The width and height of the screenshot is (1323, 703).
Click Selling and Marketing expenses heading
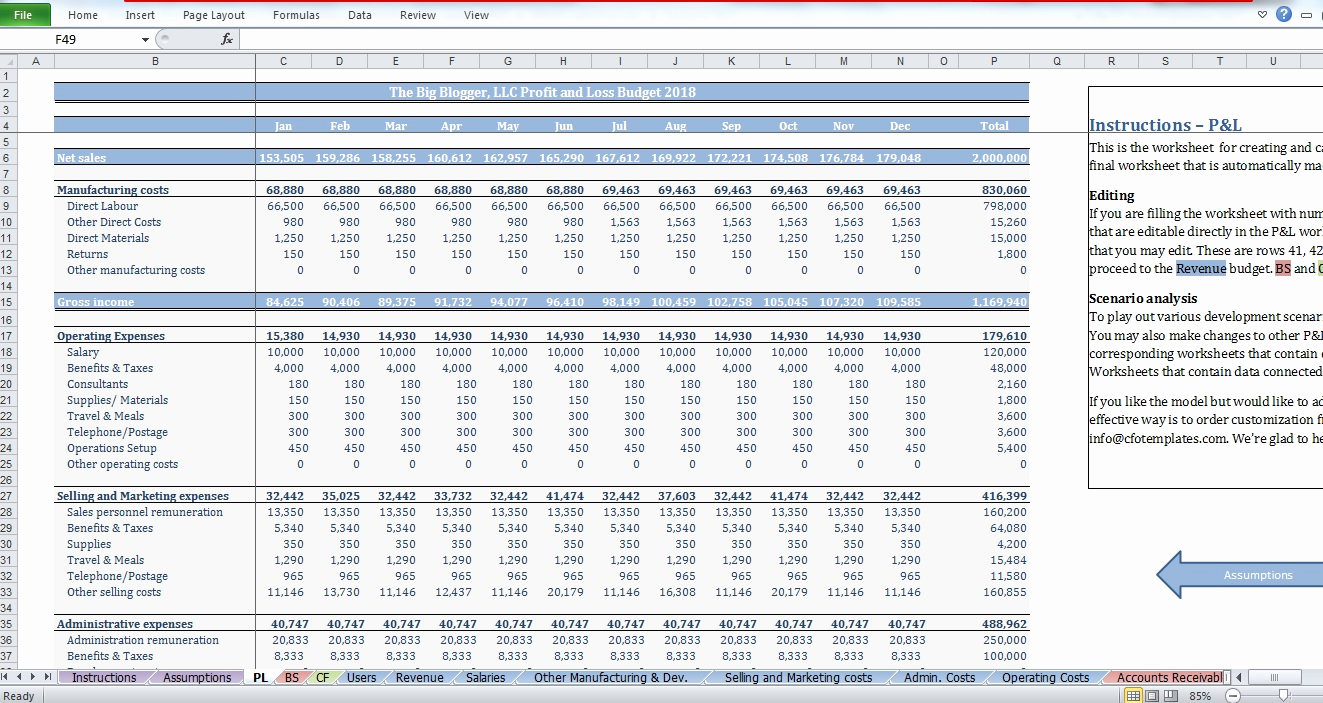pos(143,496)
